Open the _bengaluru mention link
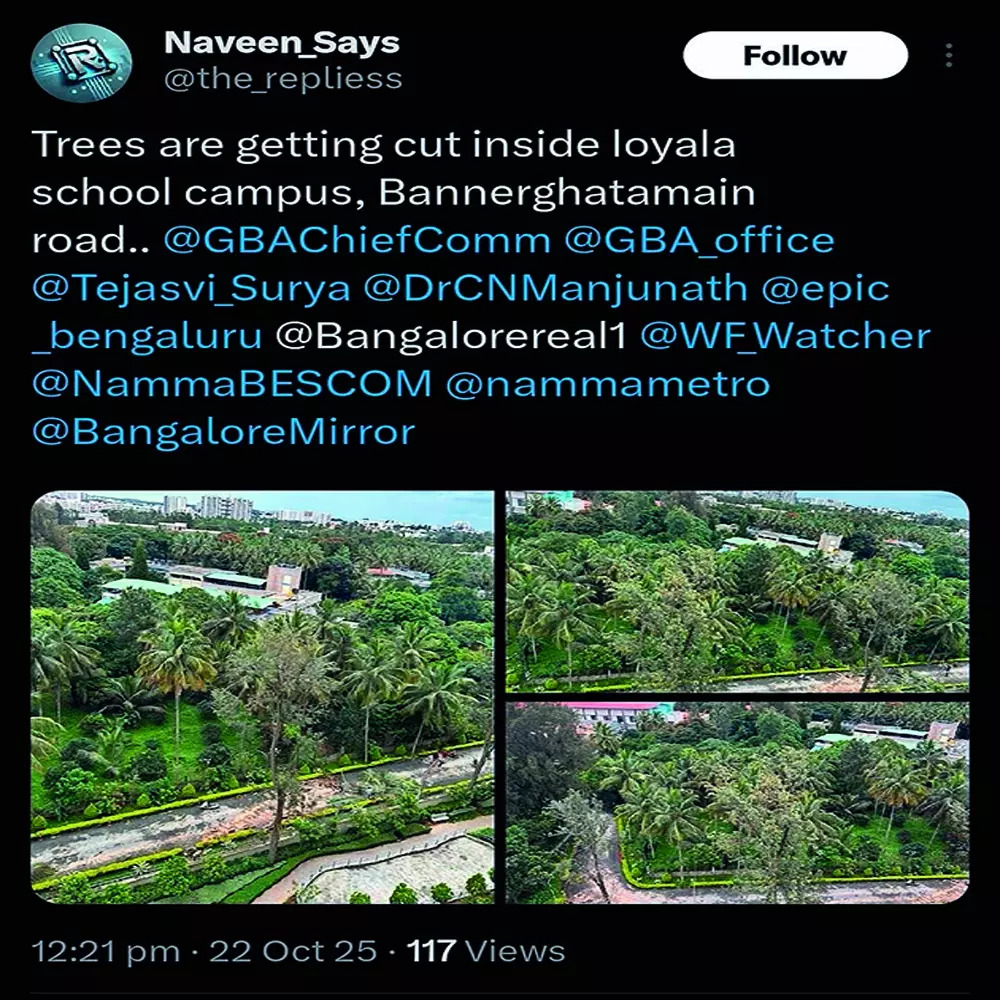The width and height of the screenshot is (1000, 1000). (147, 336)
